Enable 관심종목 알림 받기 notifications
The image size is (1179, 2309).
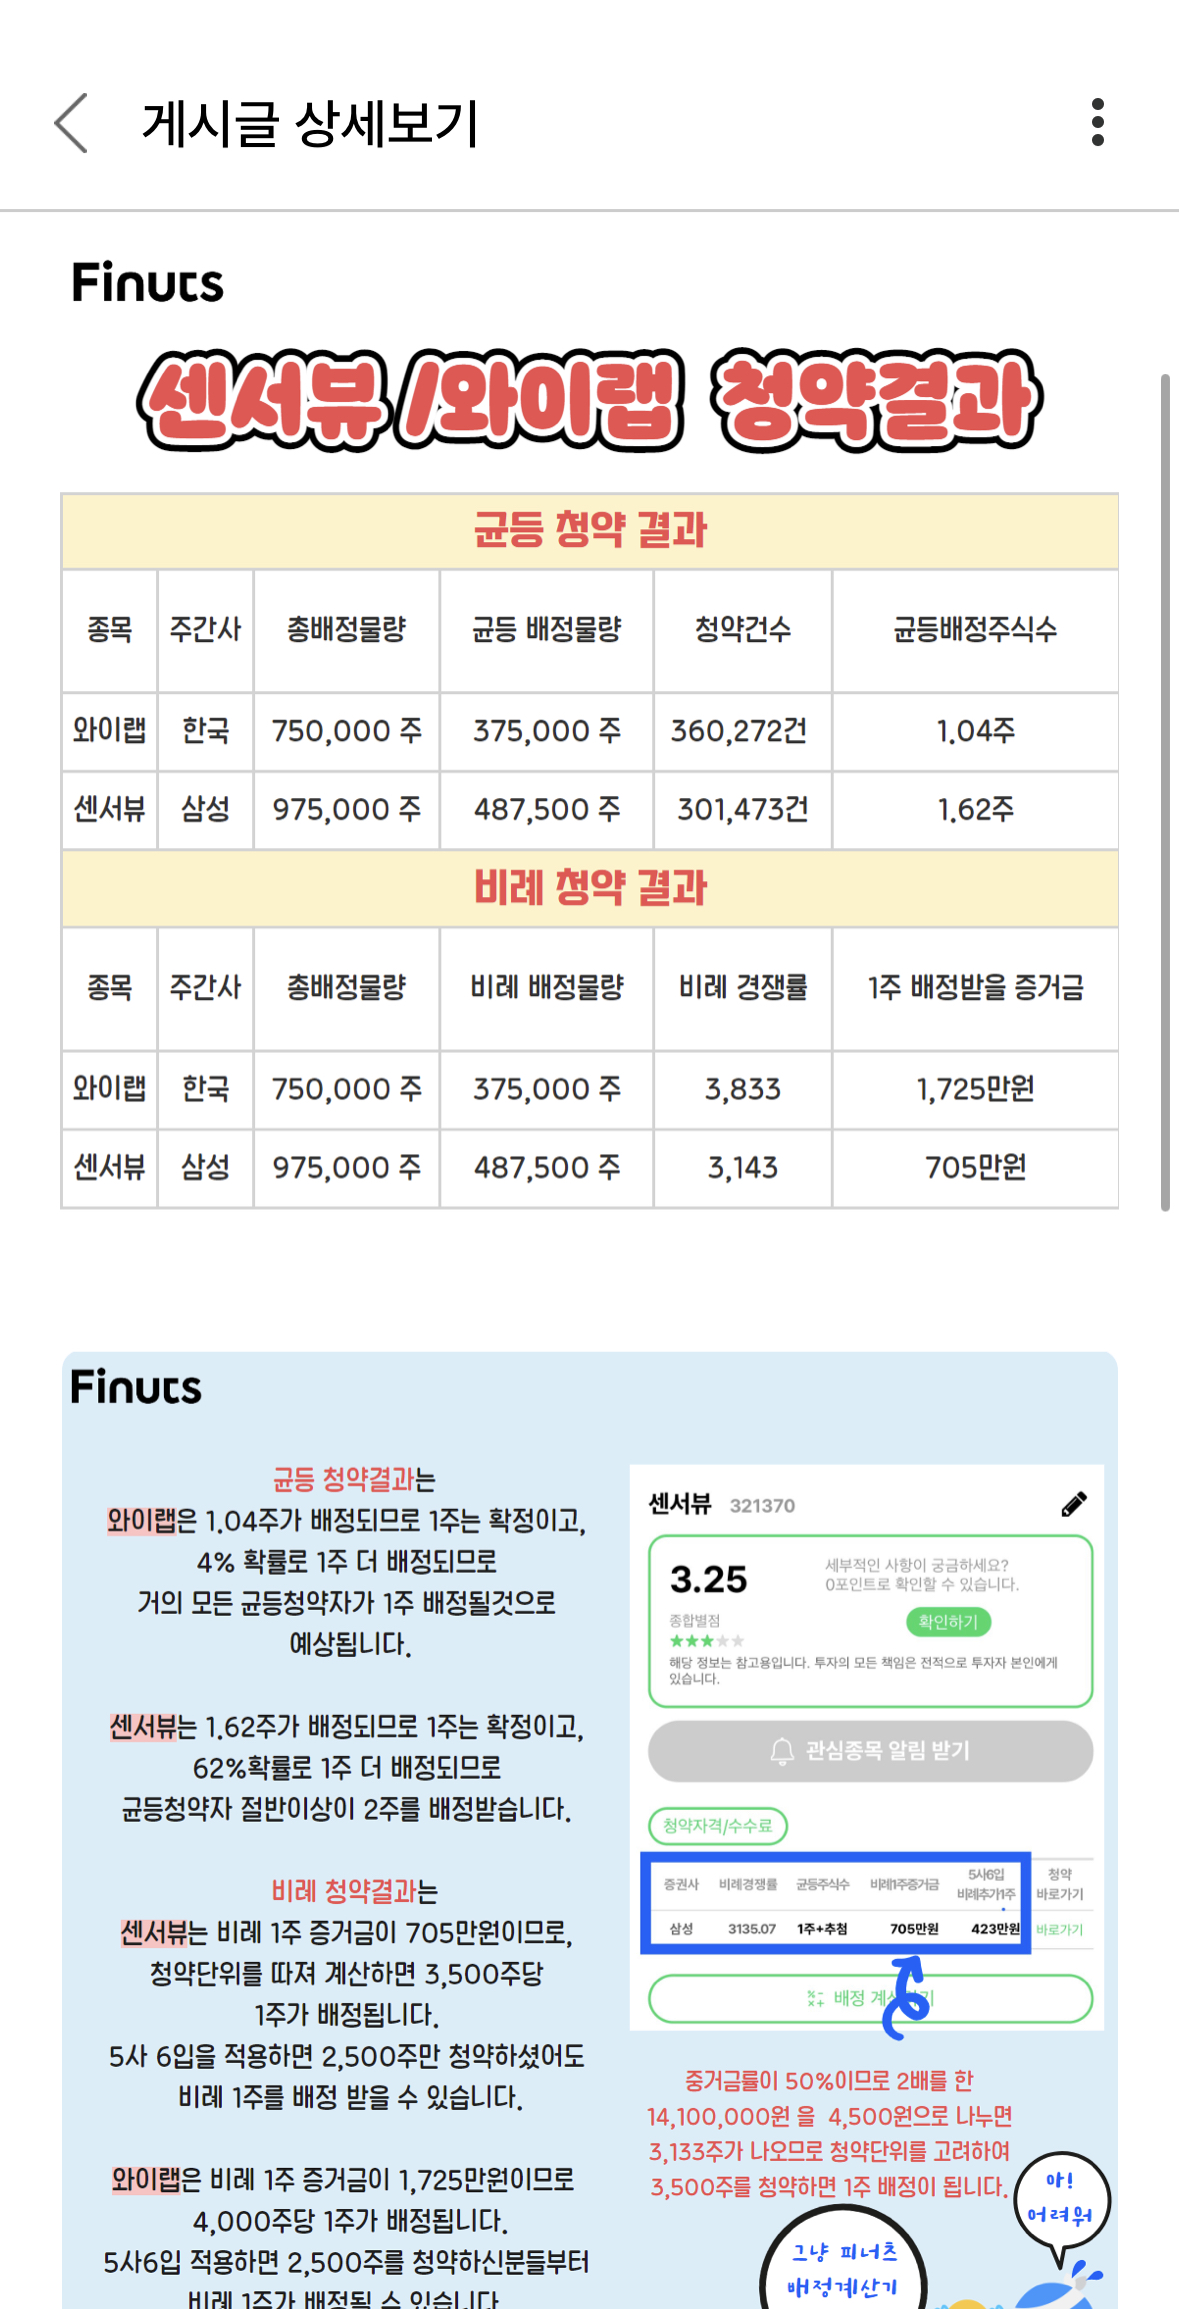868,1750
